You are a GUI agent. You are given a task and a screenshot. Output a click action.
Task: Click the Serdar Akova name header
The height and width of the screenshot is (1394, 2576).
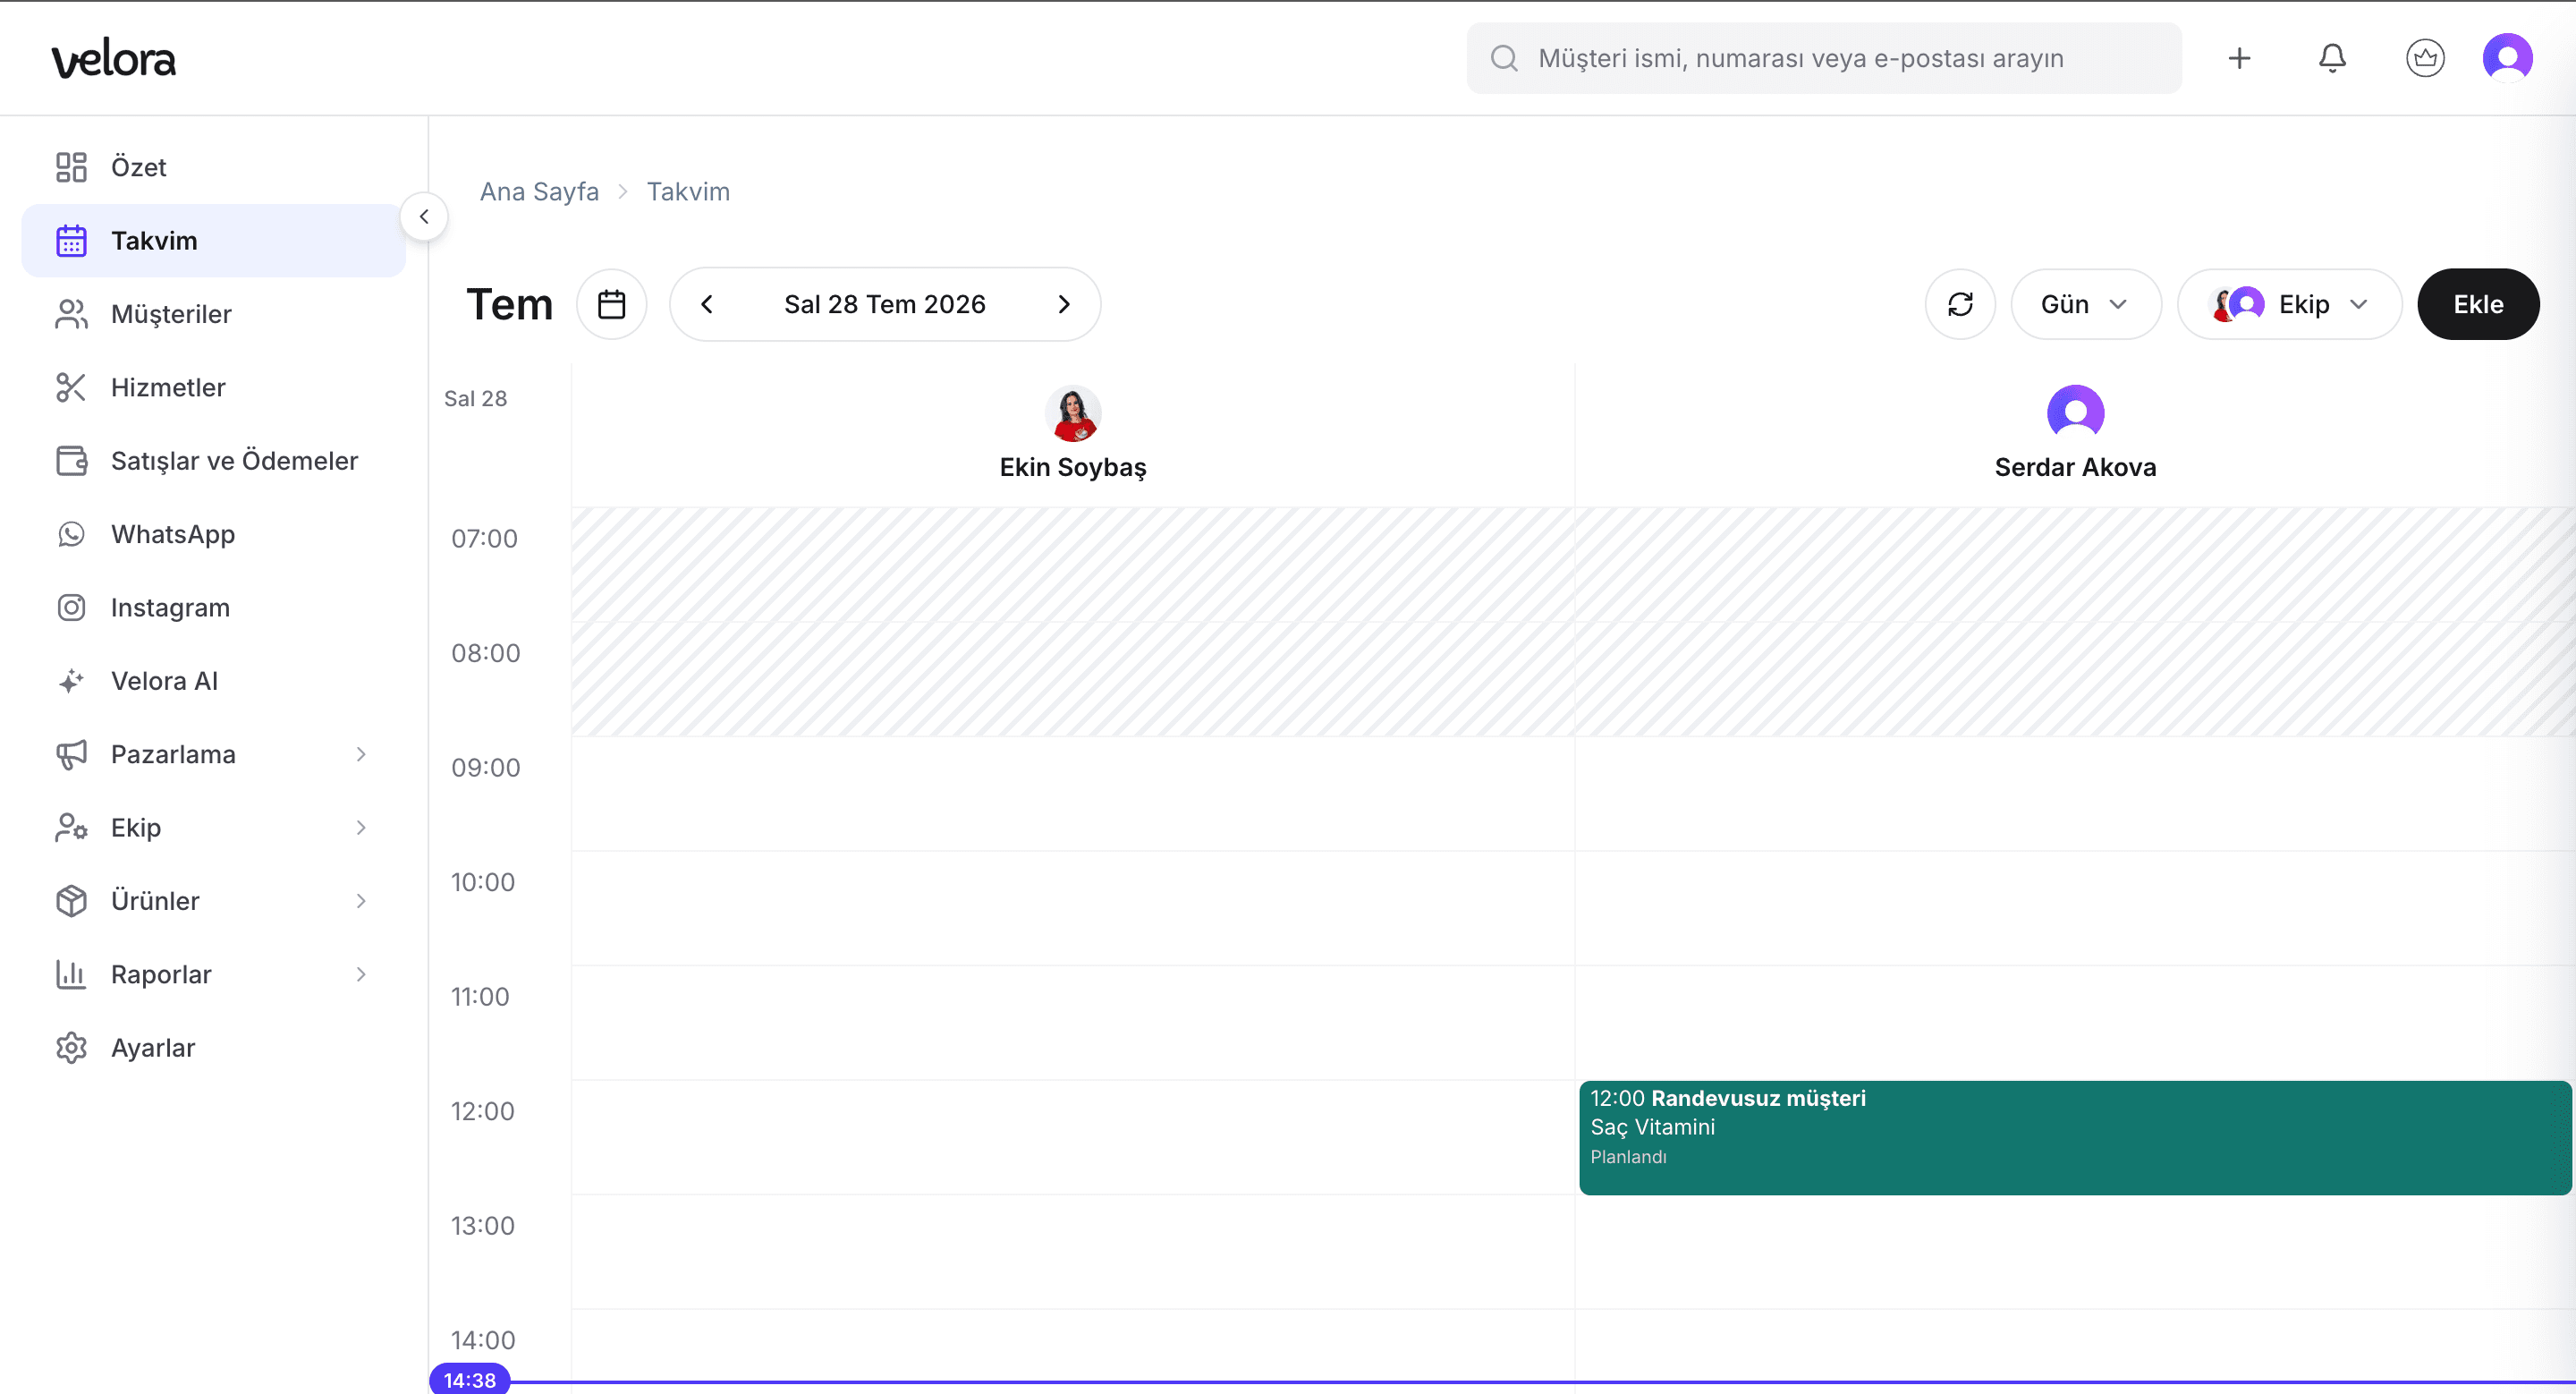2075,467
